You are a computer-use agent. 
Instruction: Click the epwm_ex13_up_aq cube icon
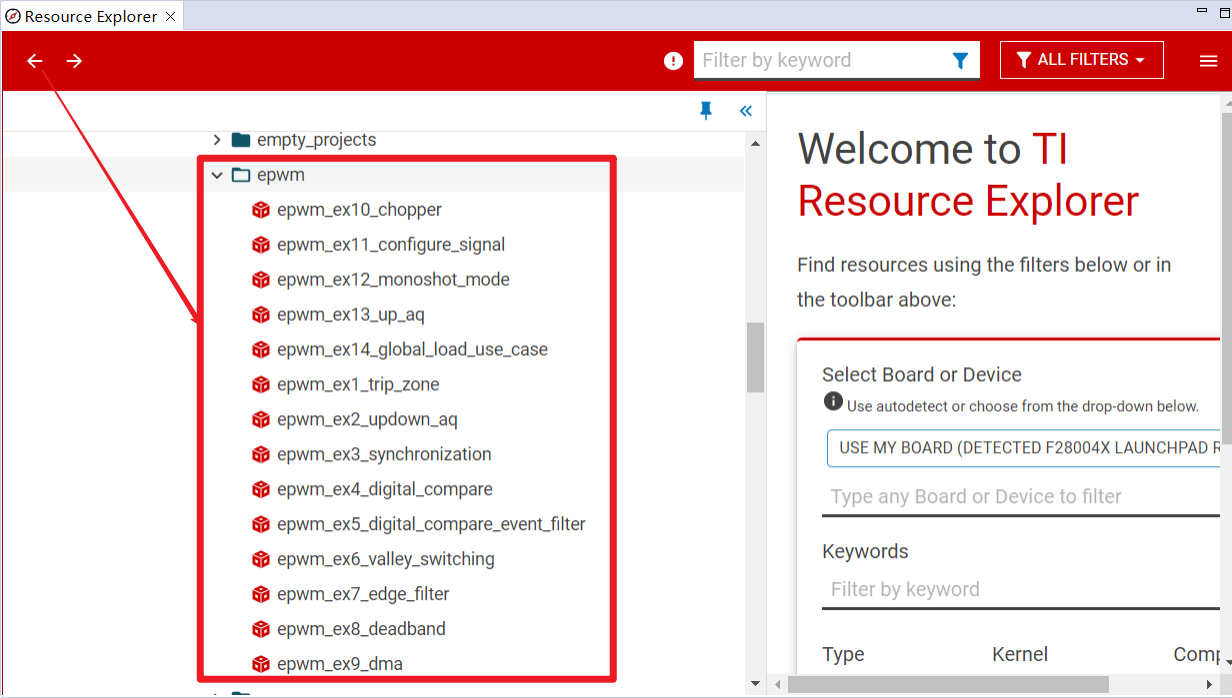[261, 315]
